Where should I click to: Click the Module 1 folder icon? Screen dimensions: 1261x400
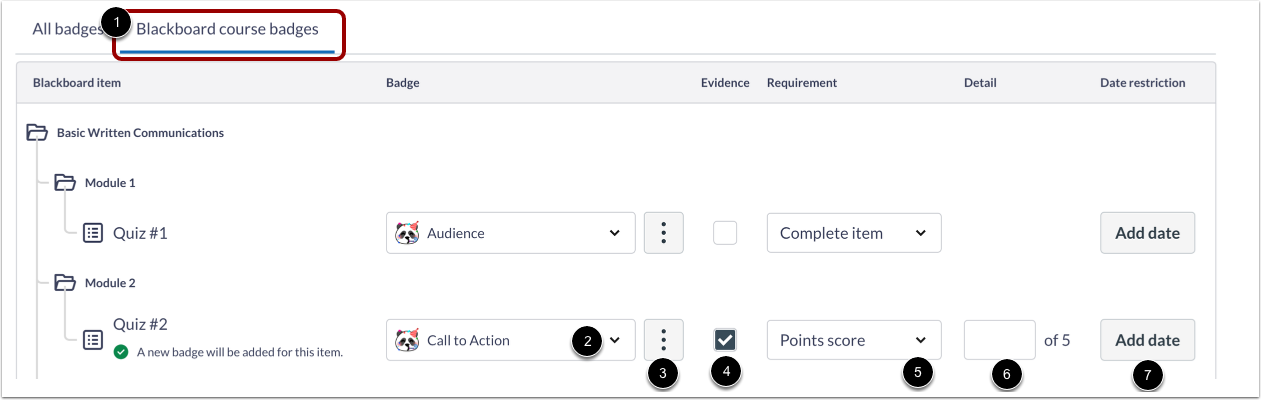[65, 182]
